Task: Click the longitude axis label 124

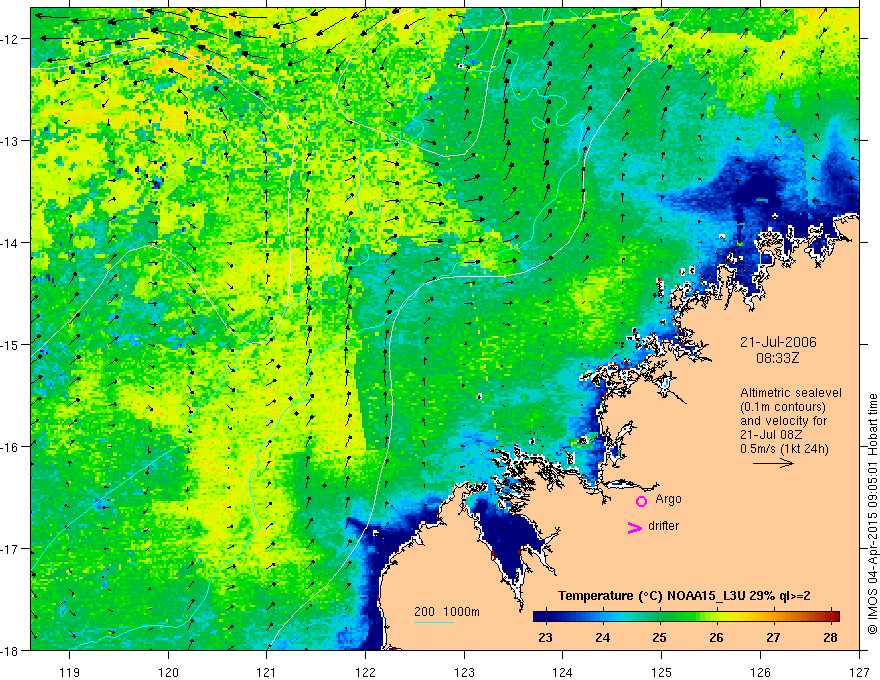Action: point(563,672)
